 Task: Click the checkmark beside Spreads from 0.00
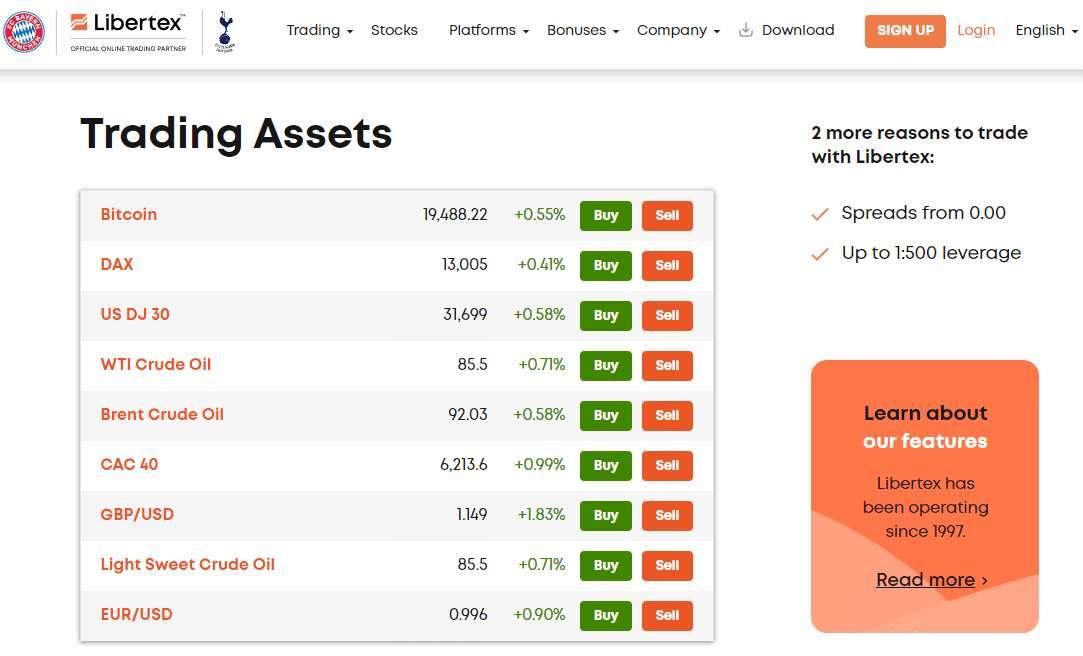(820, 213)
